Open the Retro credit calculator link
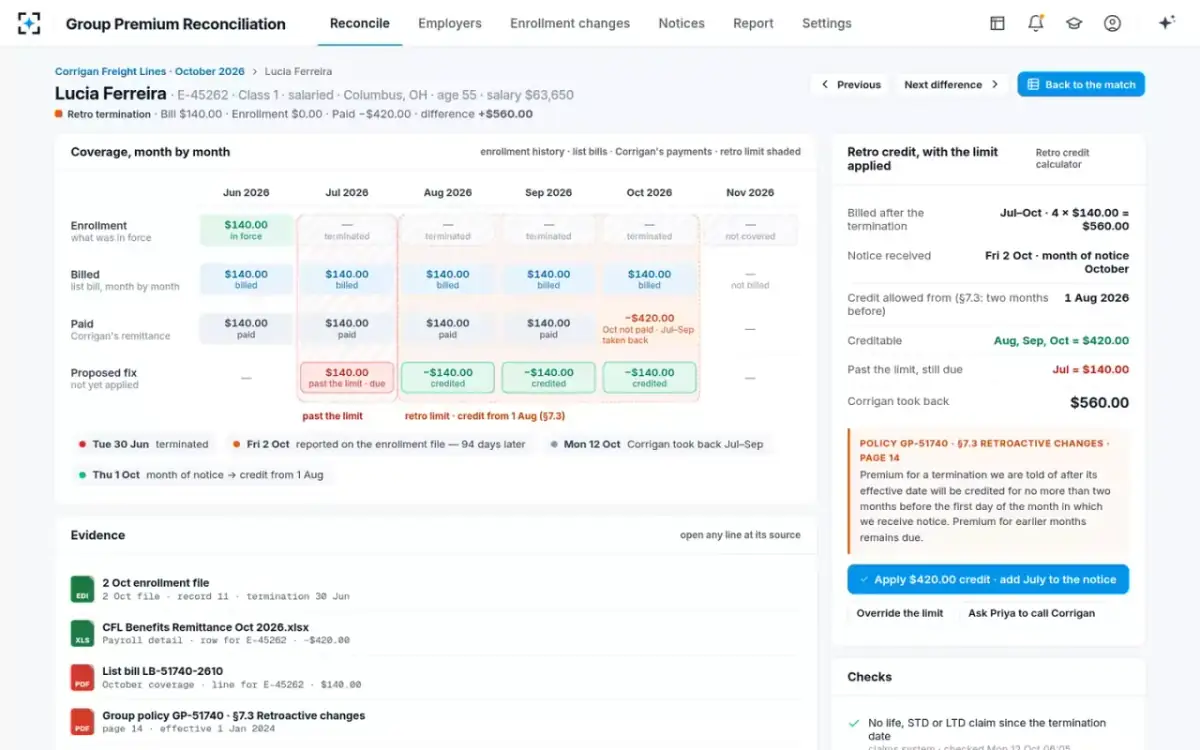 pos(1062,158)
